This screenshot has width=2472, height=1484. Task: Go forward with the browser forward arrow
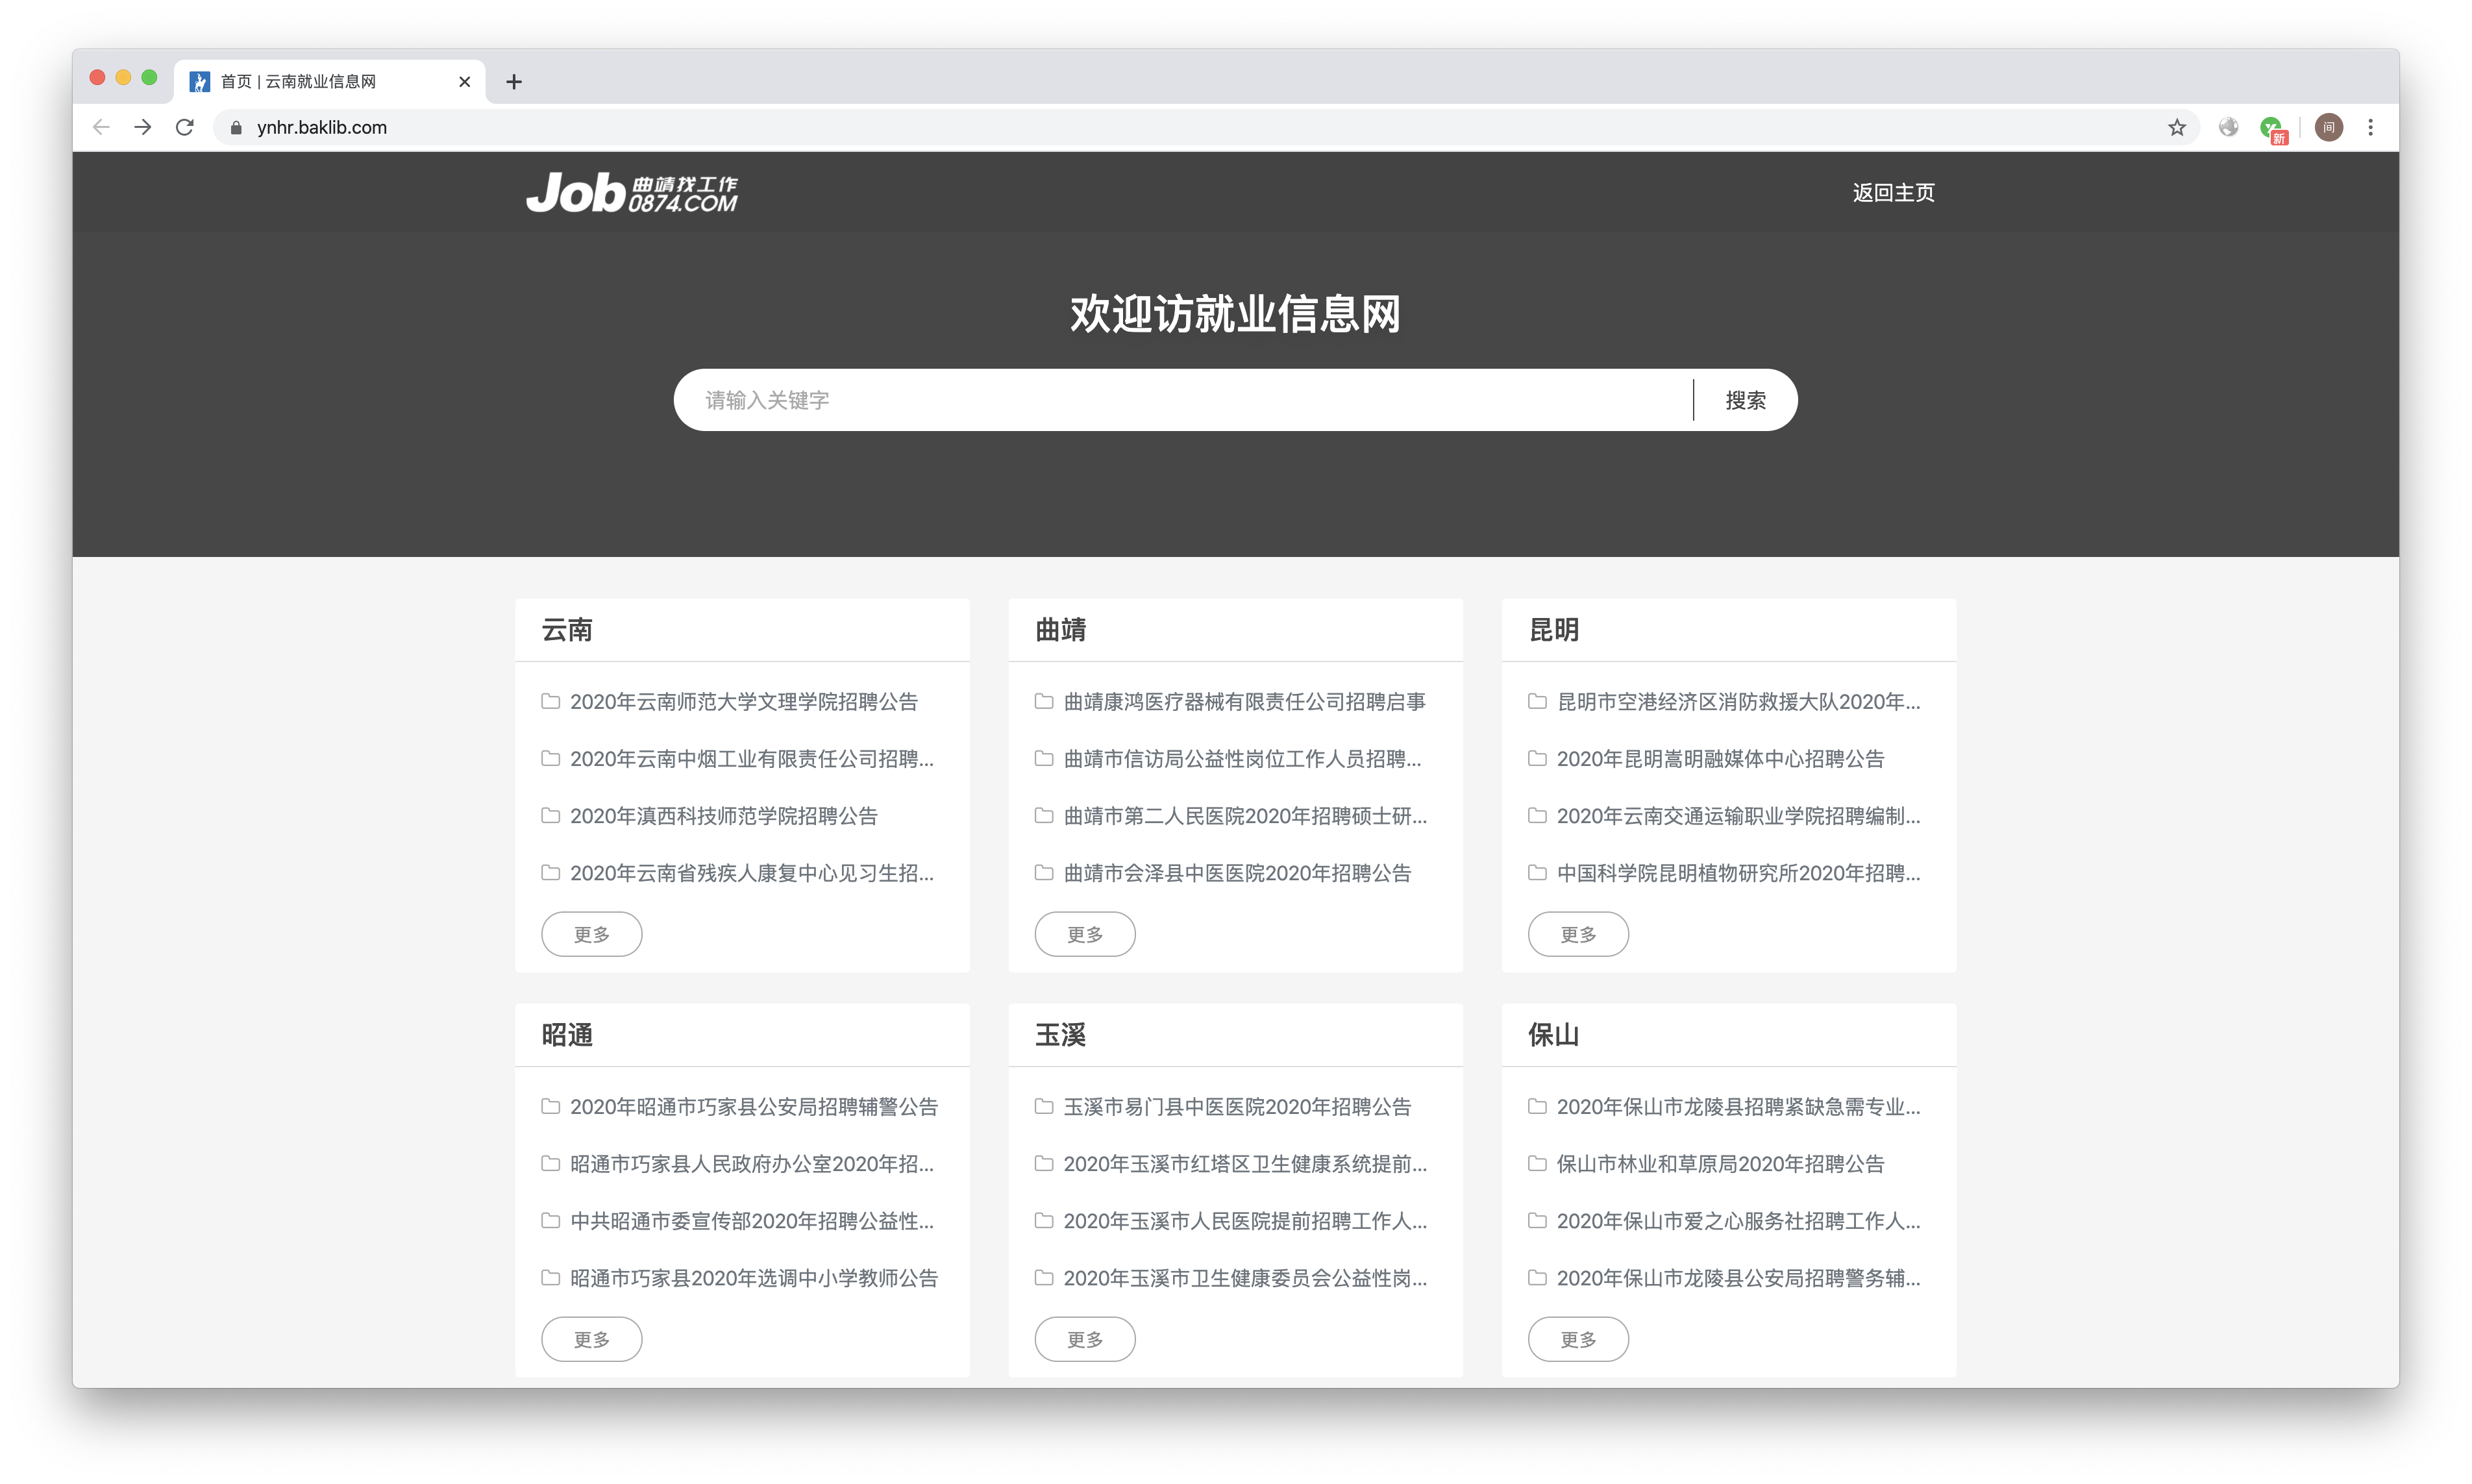(143, 127)
